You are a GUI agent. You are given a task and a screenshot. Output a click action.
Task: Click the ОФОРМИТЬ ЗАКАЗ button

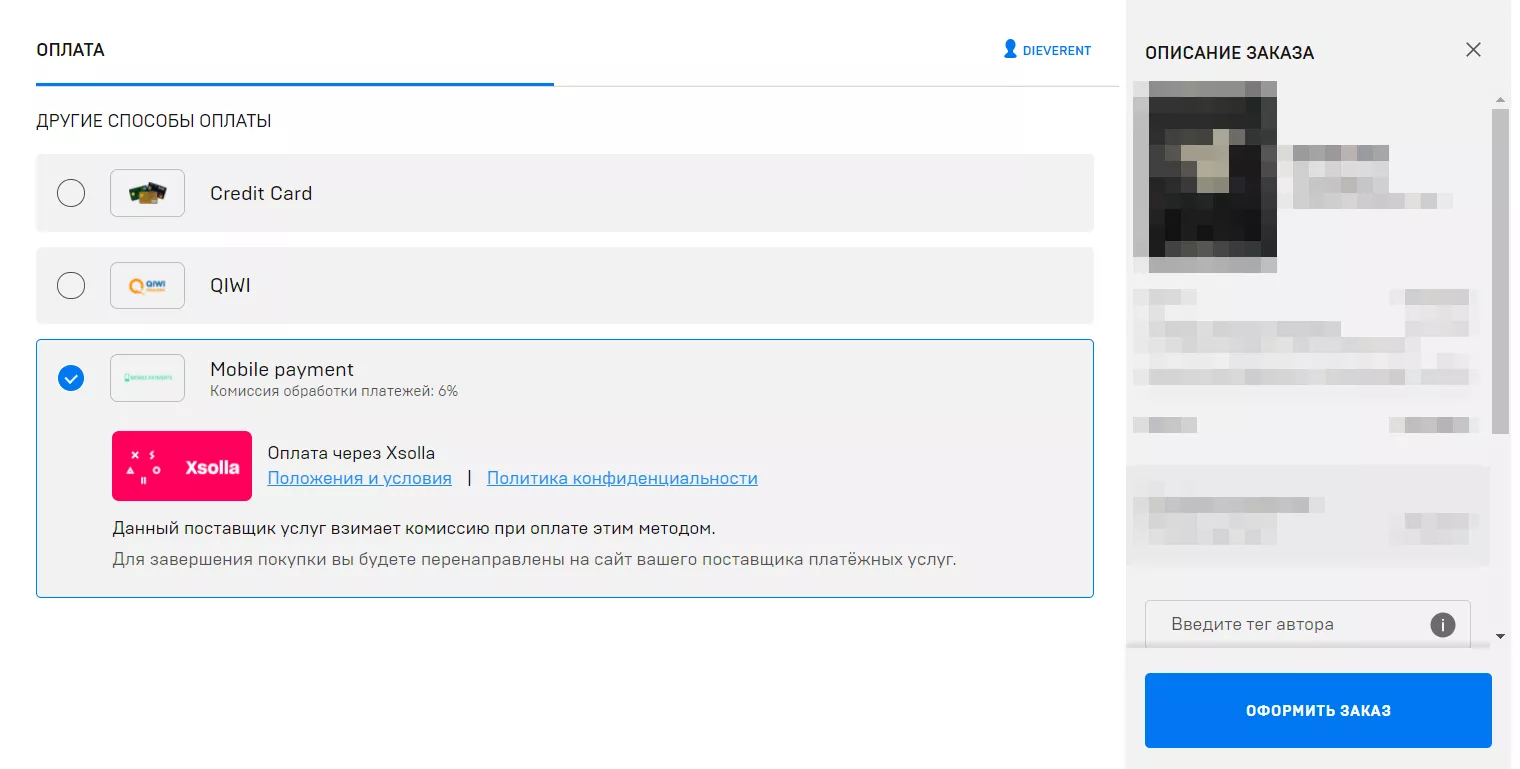pos(1318,711)
